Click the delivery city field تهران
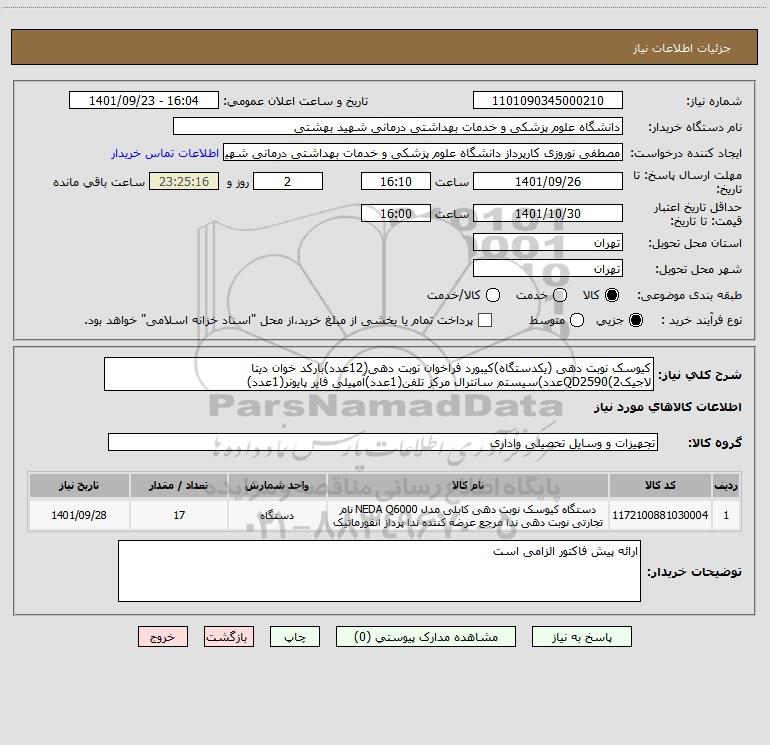Image resolution: width=770 pixels, height=745 pixels. point(548,269)
